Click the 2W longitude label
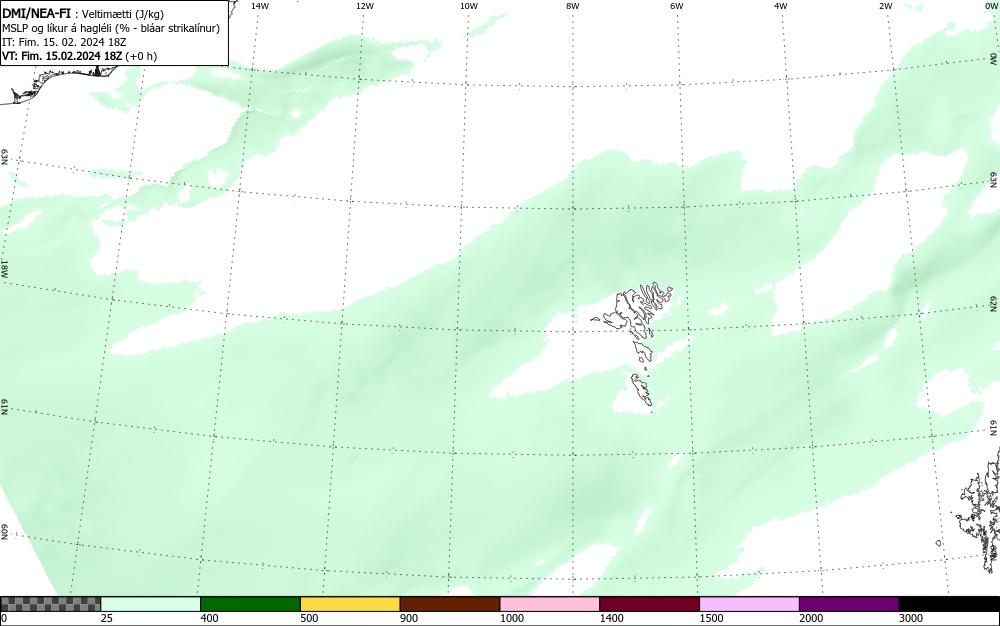 (x=885, y=6)
